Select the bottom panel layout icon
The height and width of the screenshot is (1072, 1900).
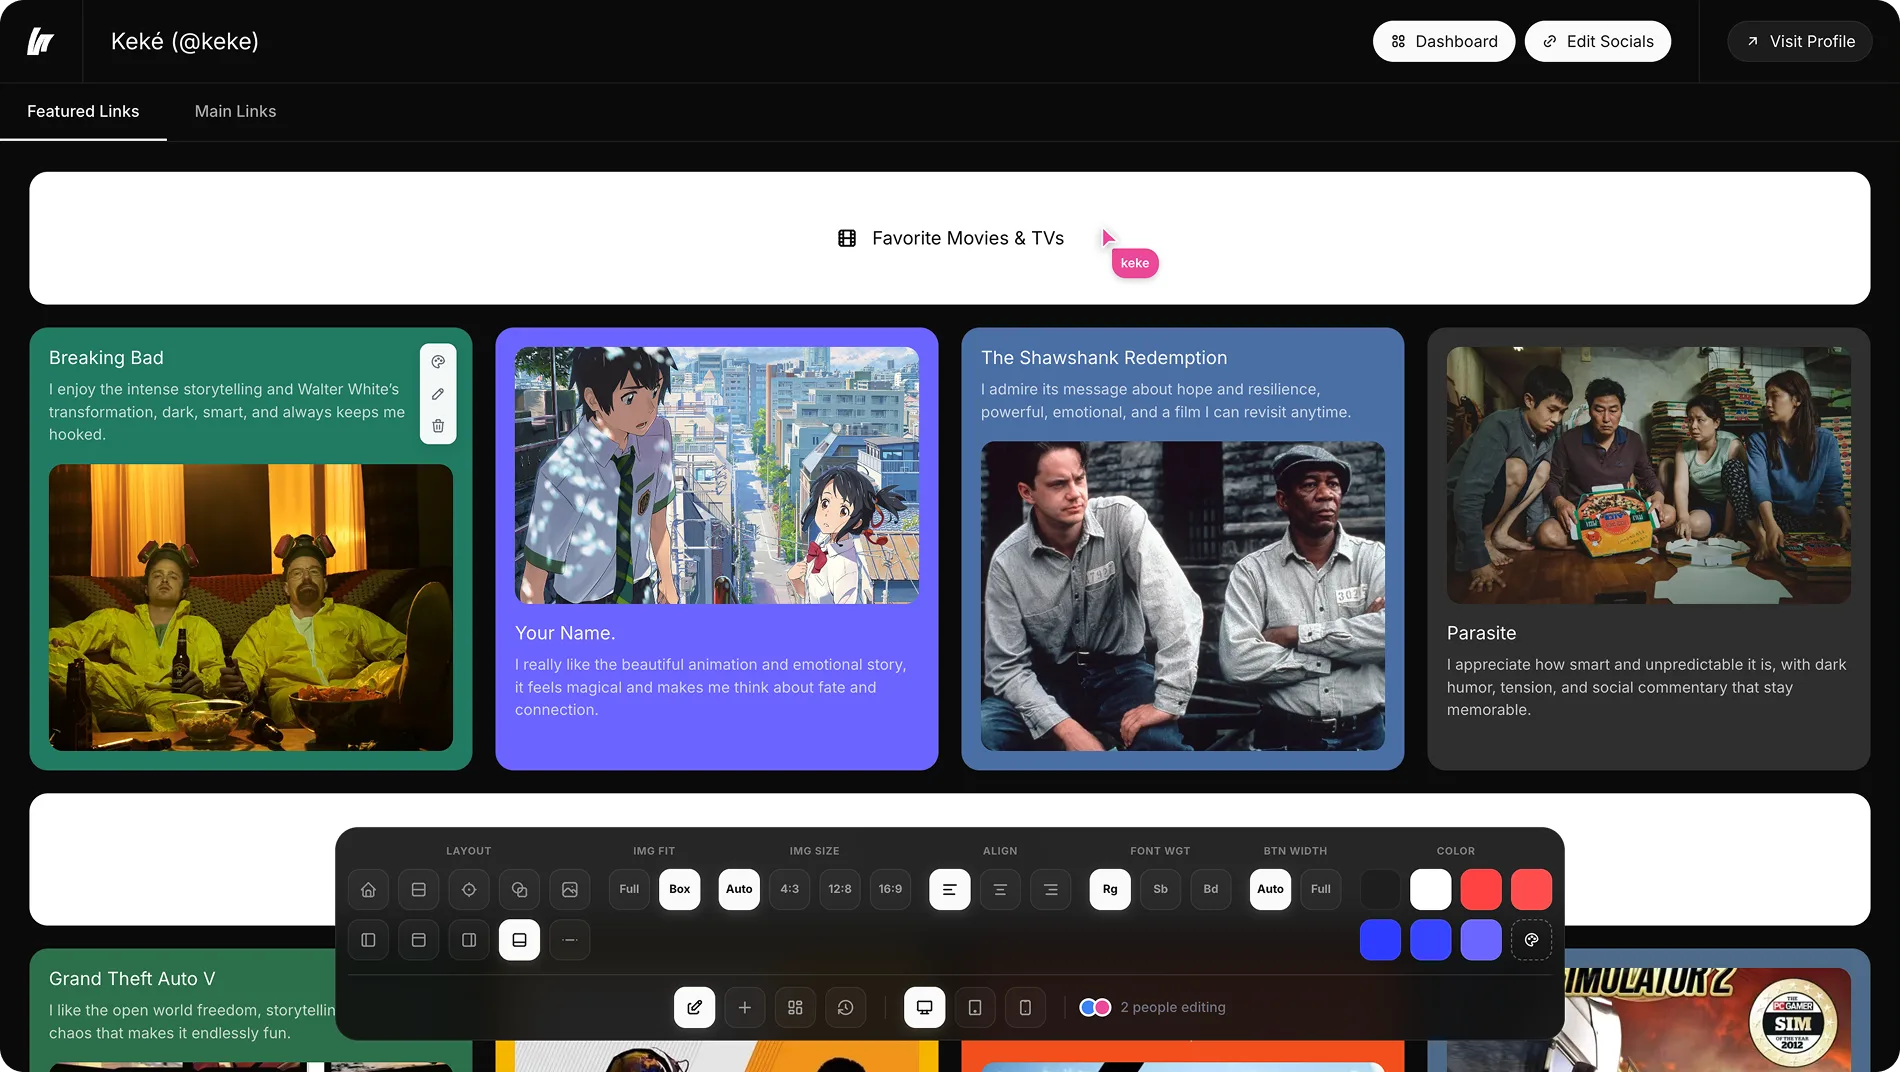coord(519,940)
